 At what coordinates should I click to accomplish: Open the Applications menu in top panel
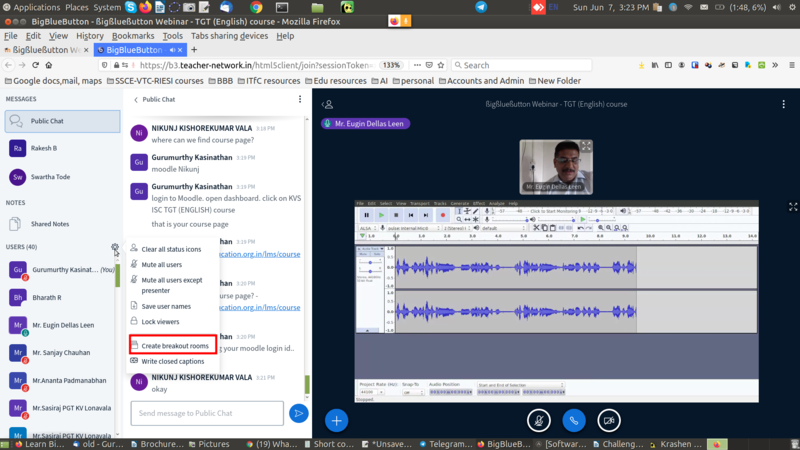(32, 7)
